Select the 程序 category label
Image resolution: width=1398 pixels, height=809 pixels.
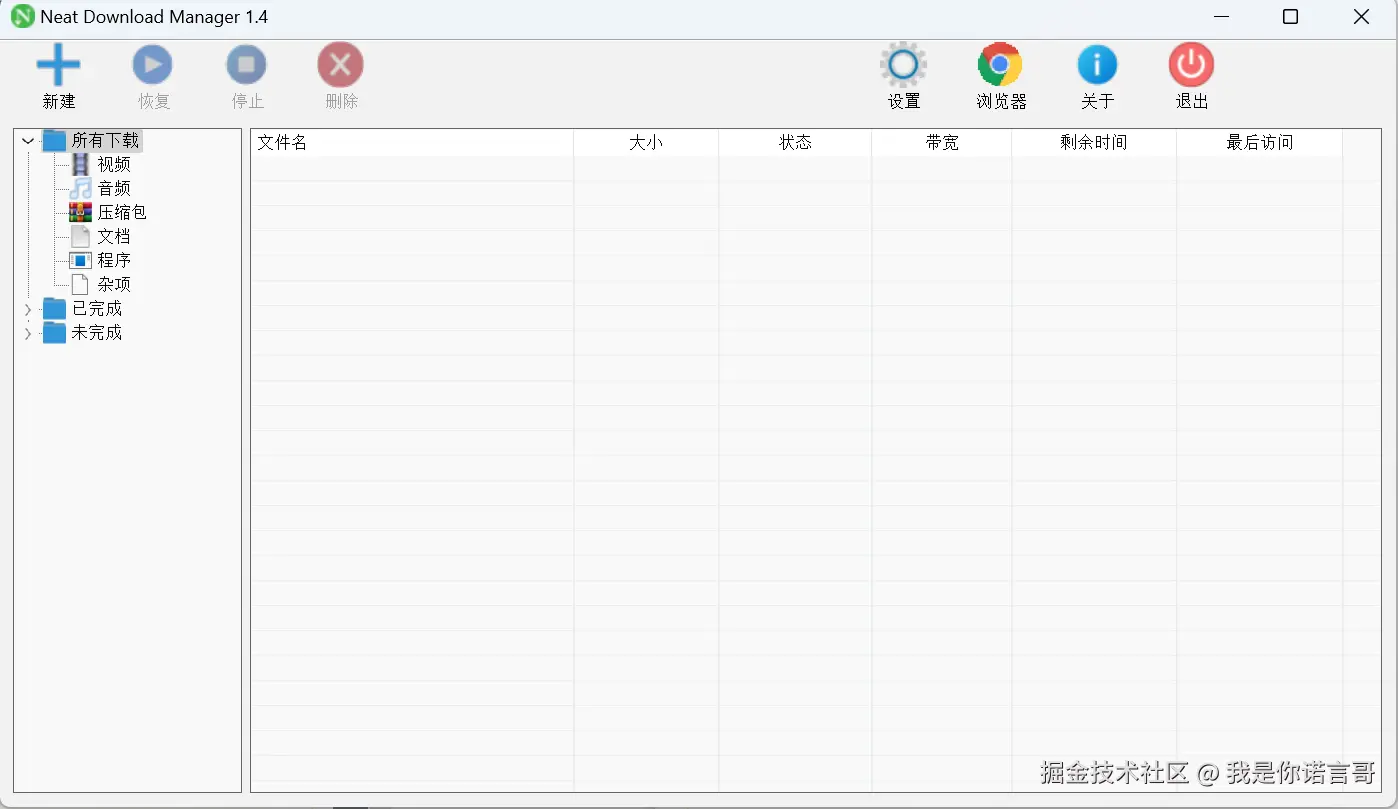[x=114, y=260]
